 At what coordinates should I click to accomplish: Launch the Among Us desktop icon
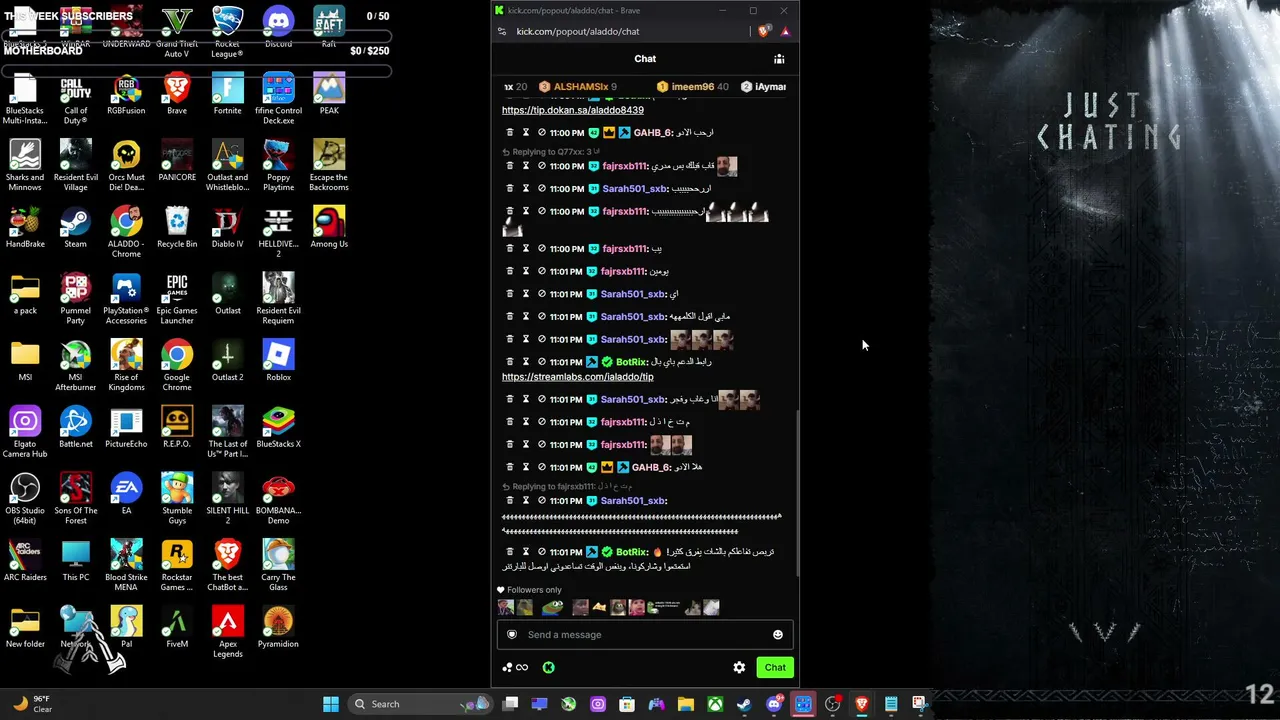329,226
